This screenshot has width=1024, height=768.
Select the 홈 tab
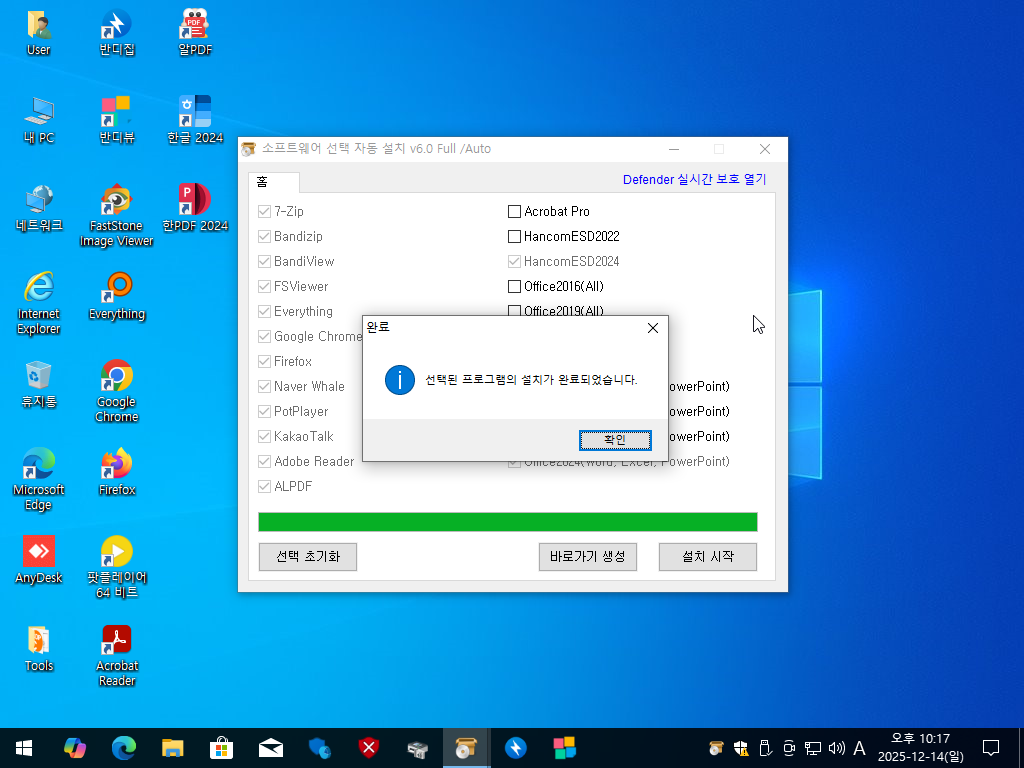tap(274, 182)
